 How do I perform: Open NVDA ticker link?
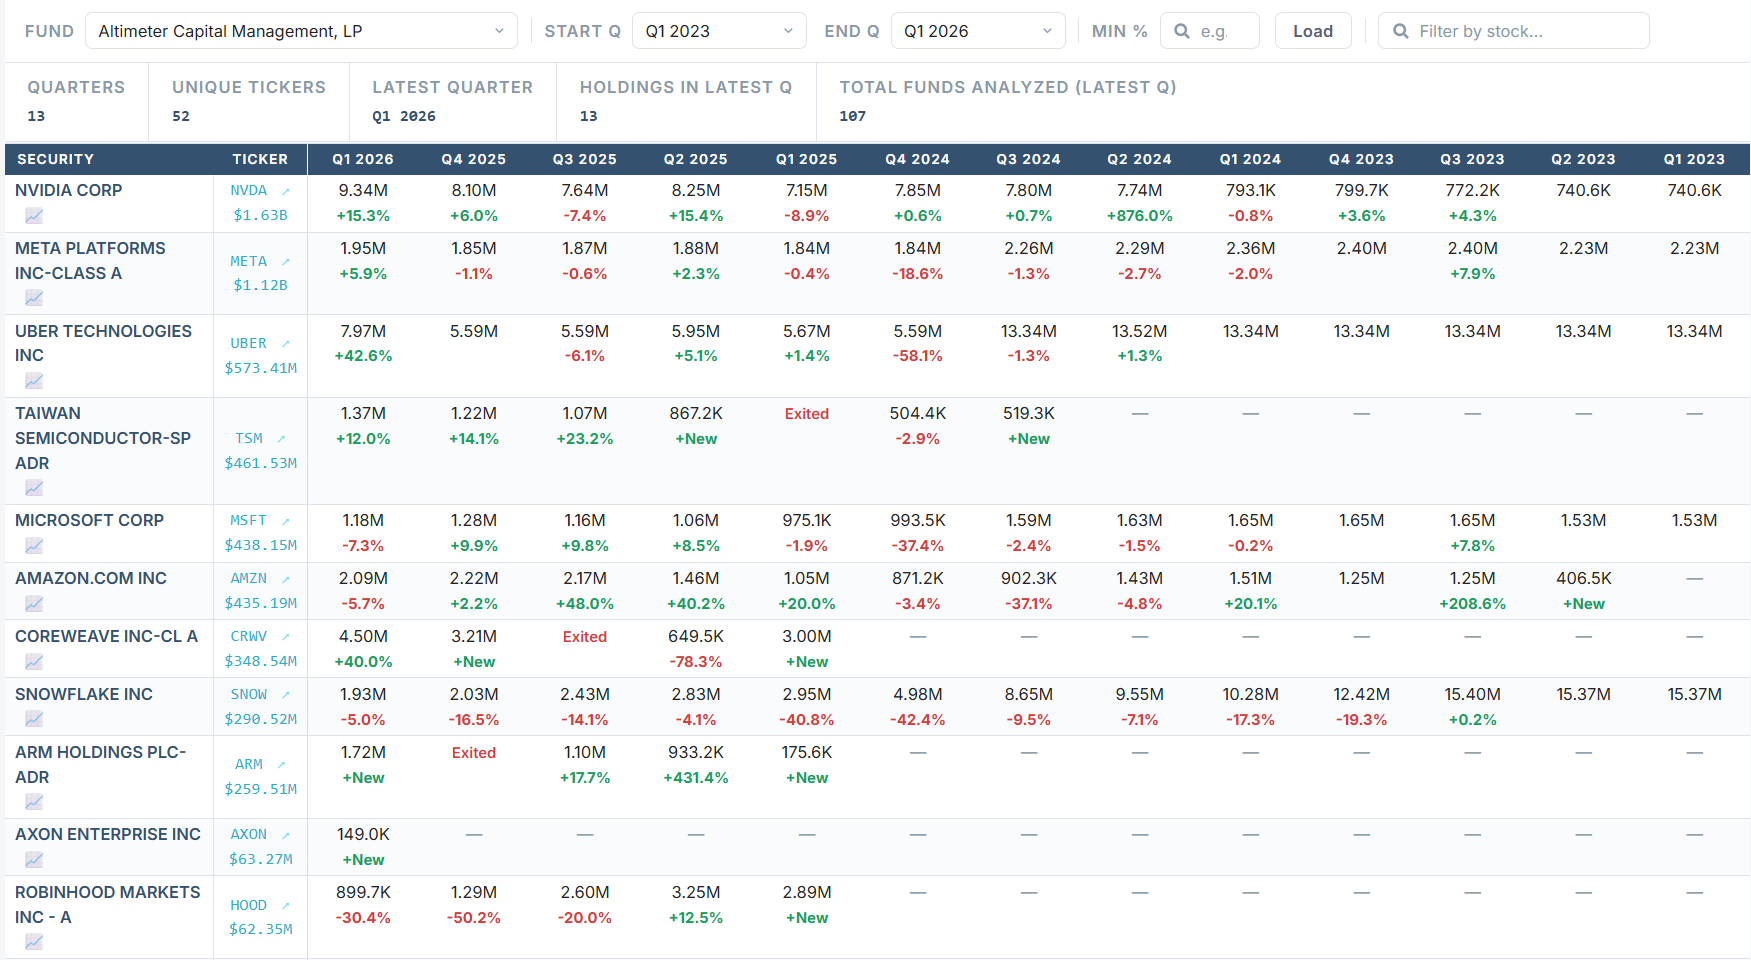point(249,190)
